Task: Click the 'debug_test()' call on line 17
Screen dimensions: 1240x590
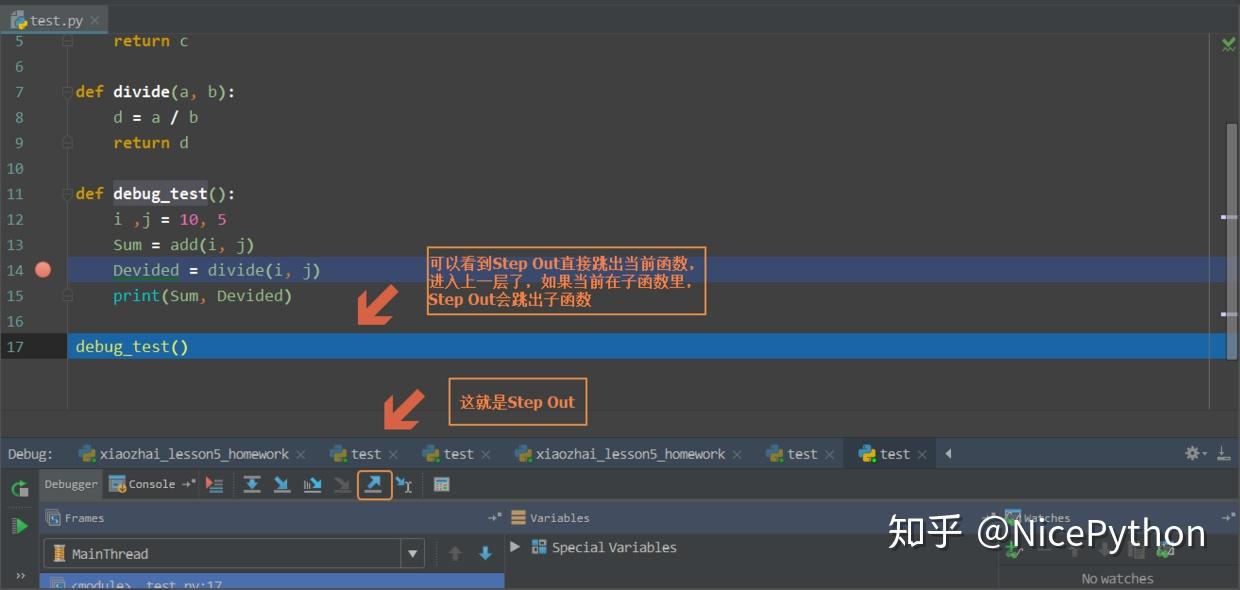Action: [x=132, y=347]
